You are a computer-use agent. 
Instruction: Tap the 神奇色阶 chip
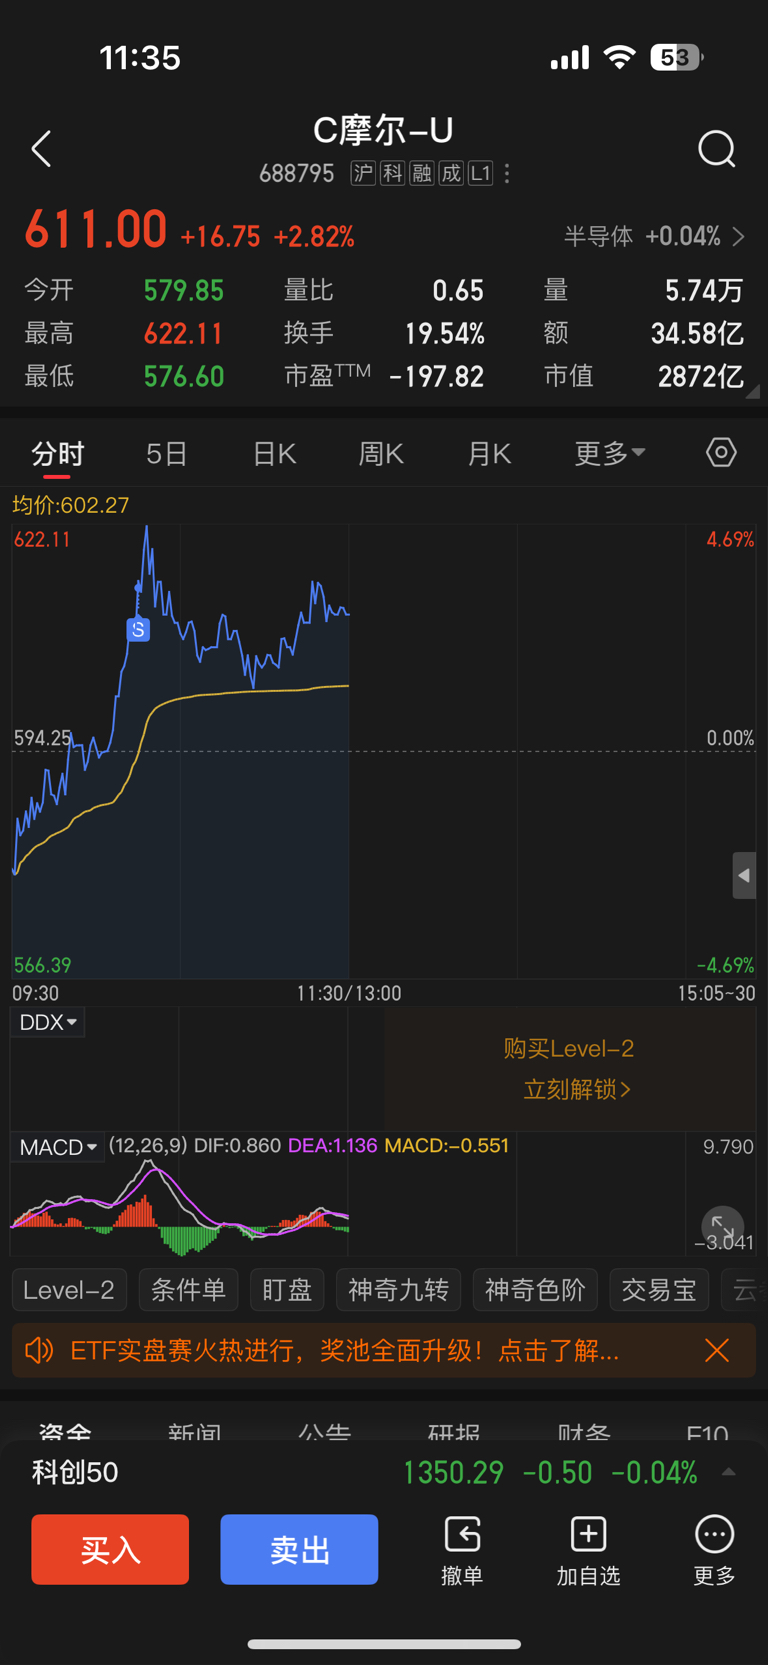[x=535, y=1290]
